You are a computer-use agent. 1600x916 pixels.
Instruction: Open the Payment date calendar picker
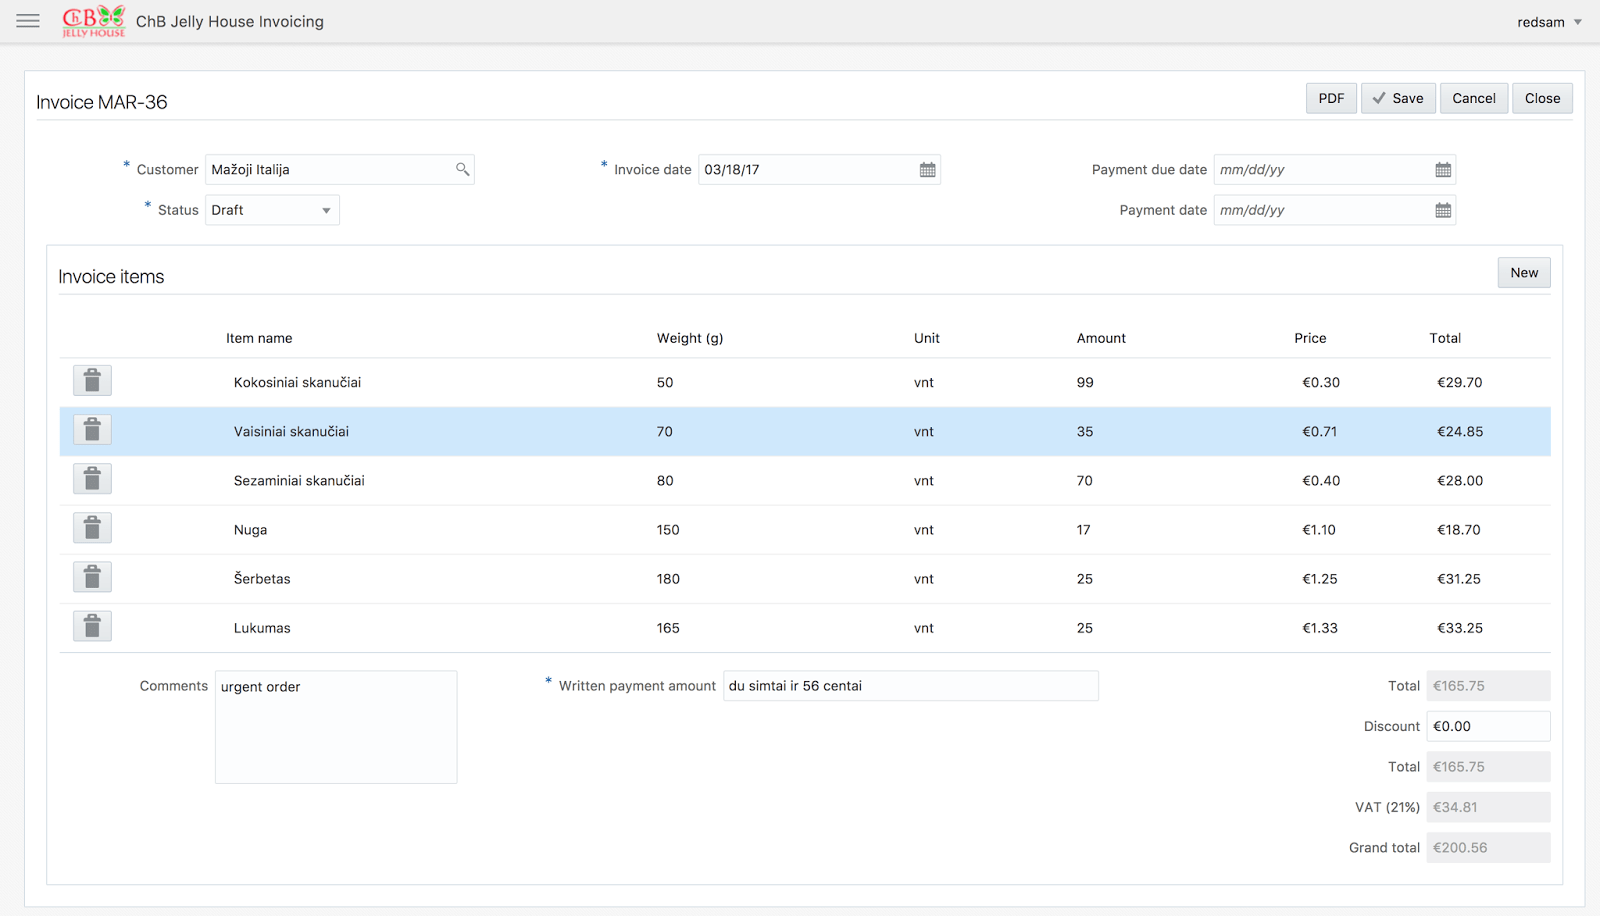[1443, 210]
